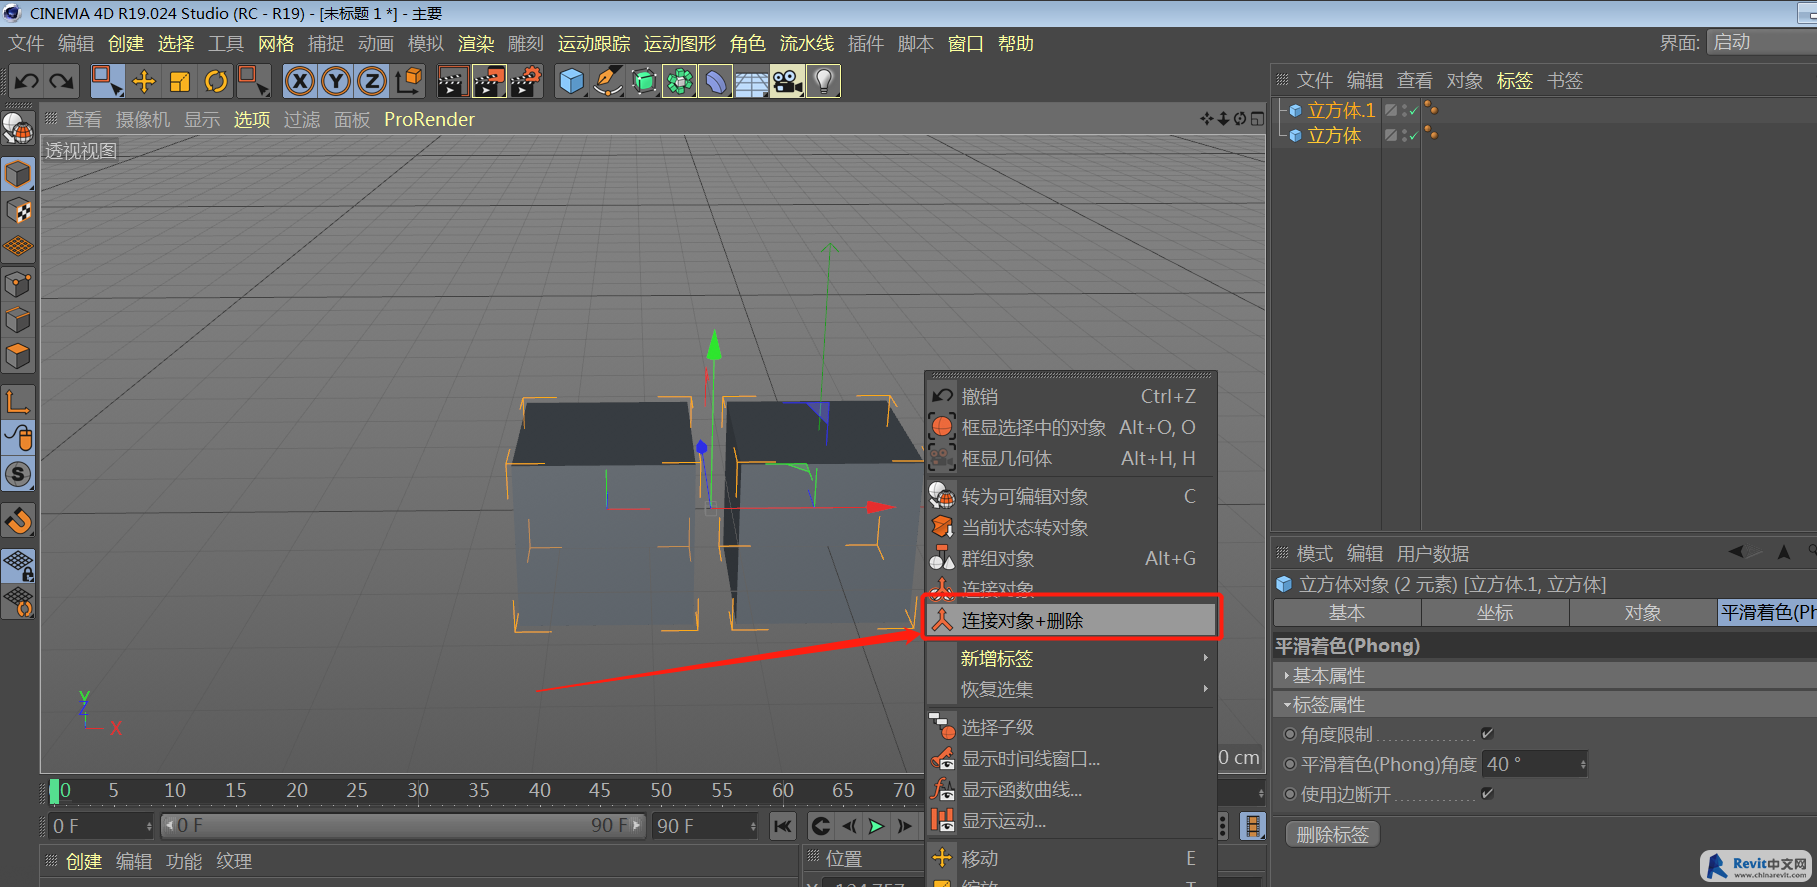Viewport: 1817px width, 887px height.
Task: Click the 删除标签 button
Action: pos(1332,834)
